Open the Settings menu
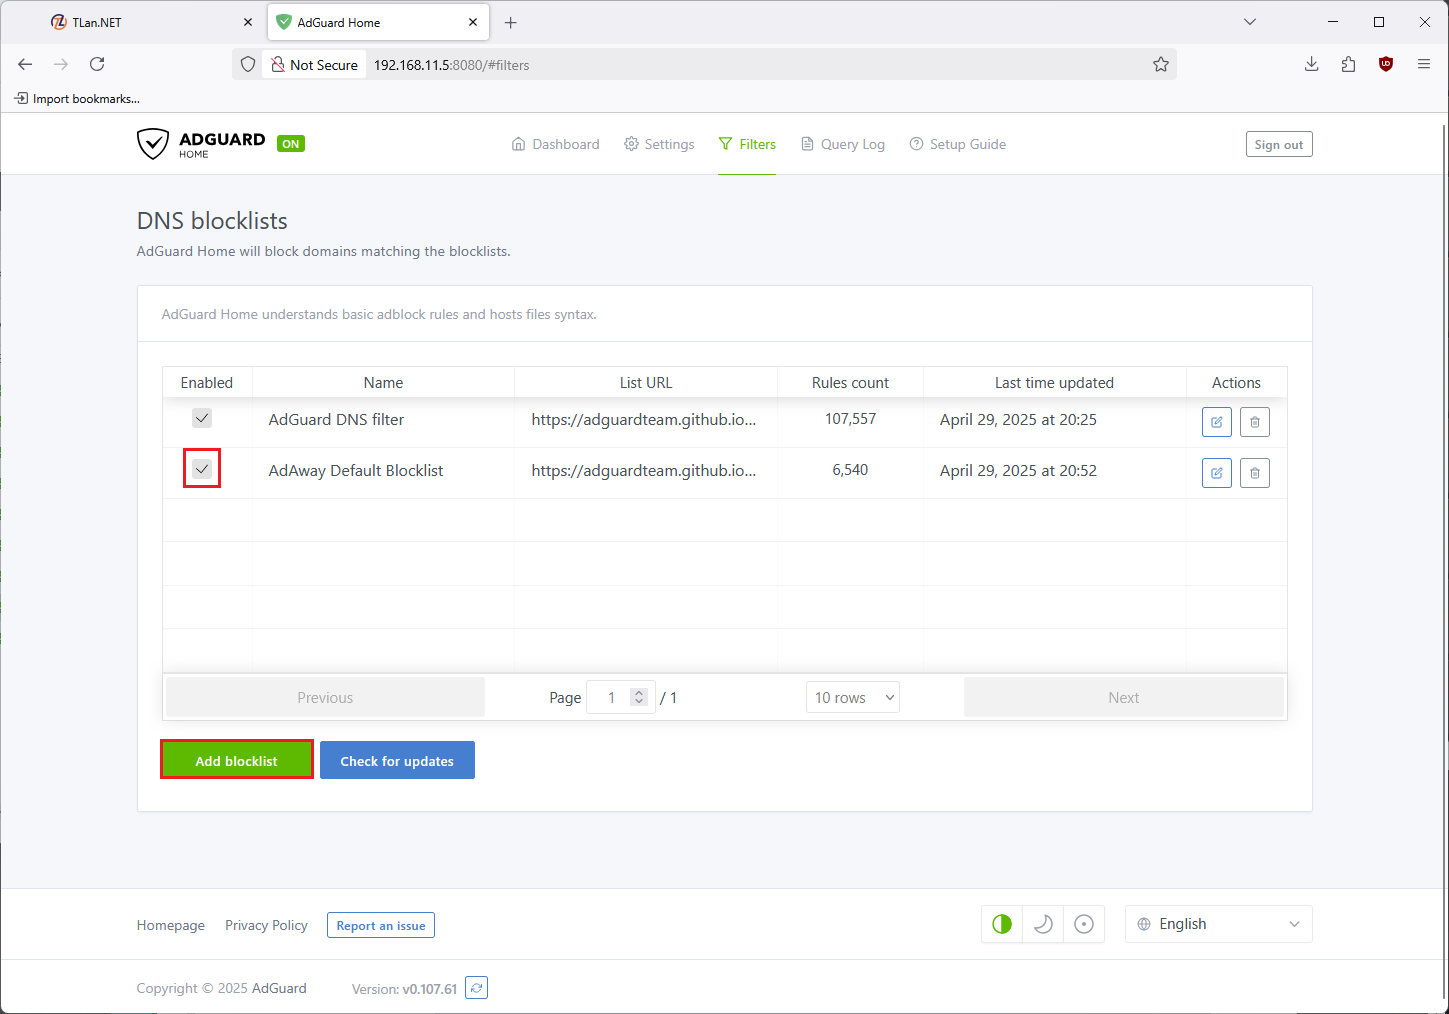 click(659, 144)
